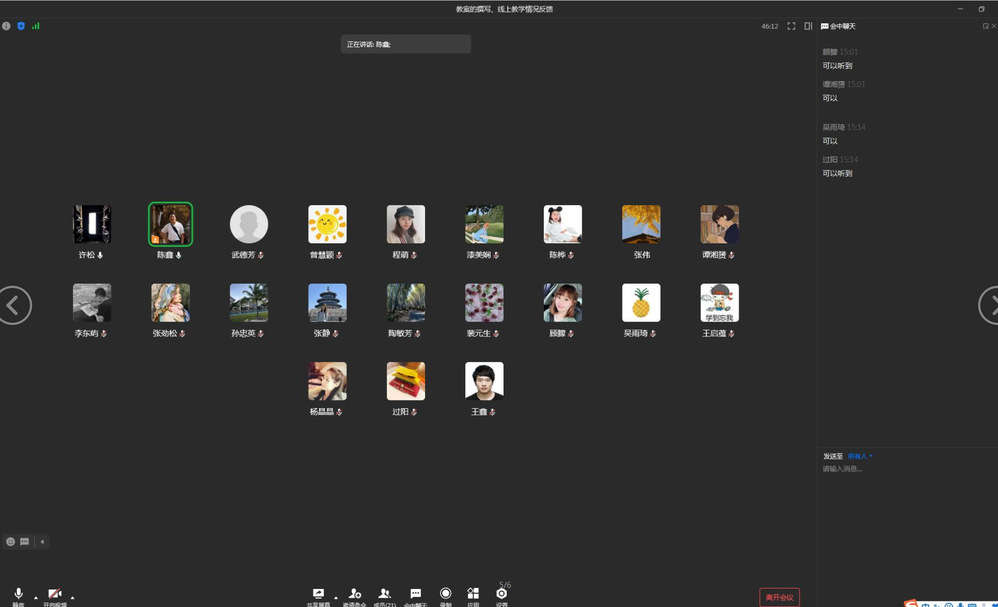Image resolution: width=998 pixels, height=607 pixels.
Task: Toggle microphone mute (静音) button
Action: point(18,595)
